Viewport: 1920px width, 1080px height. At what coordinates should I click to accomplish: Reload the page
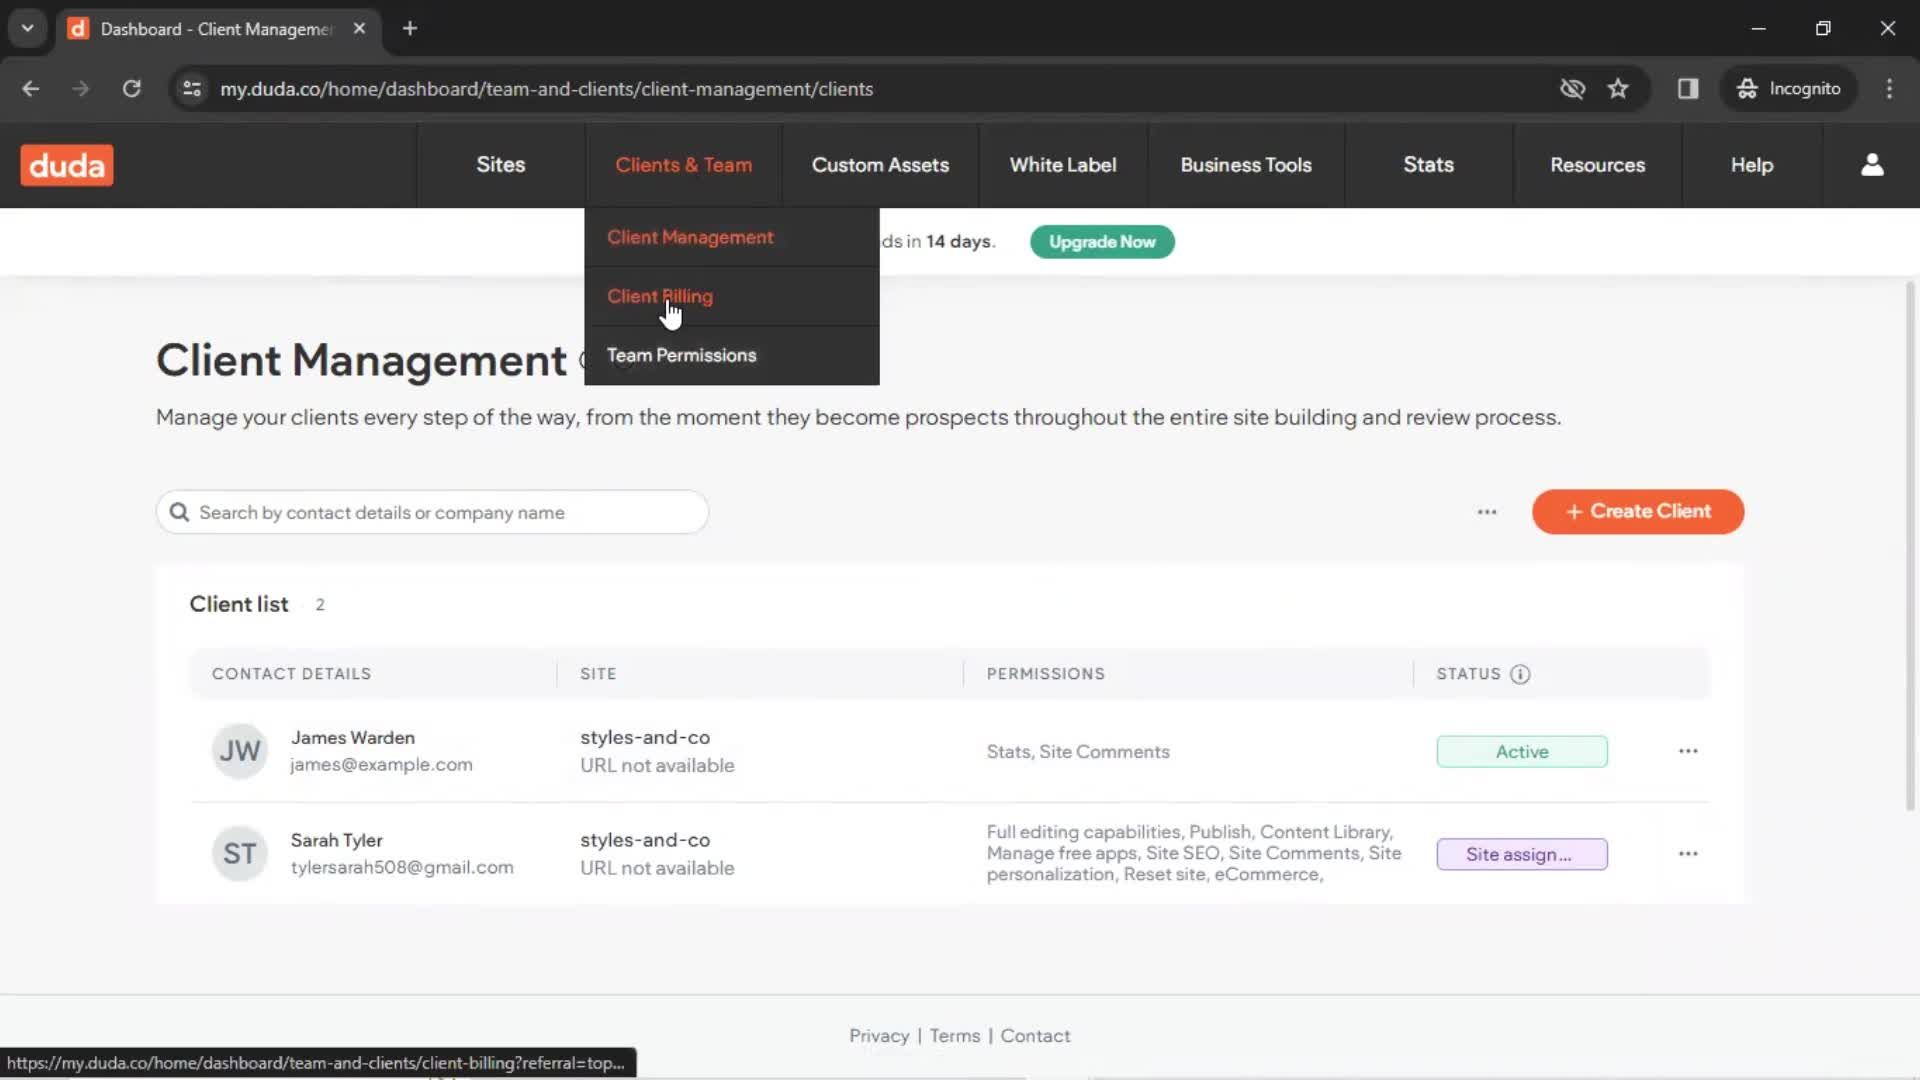coord(131,89)
